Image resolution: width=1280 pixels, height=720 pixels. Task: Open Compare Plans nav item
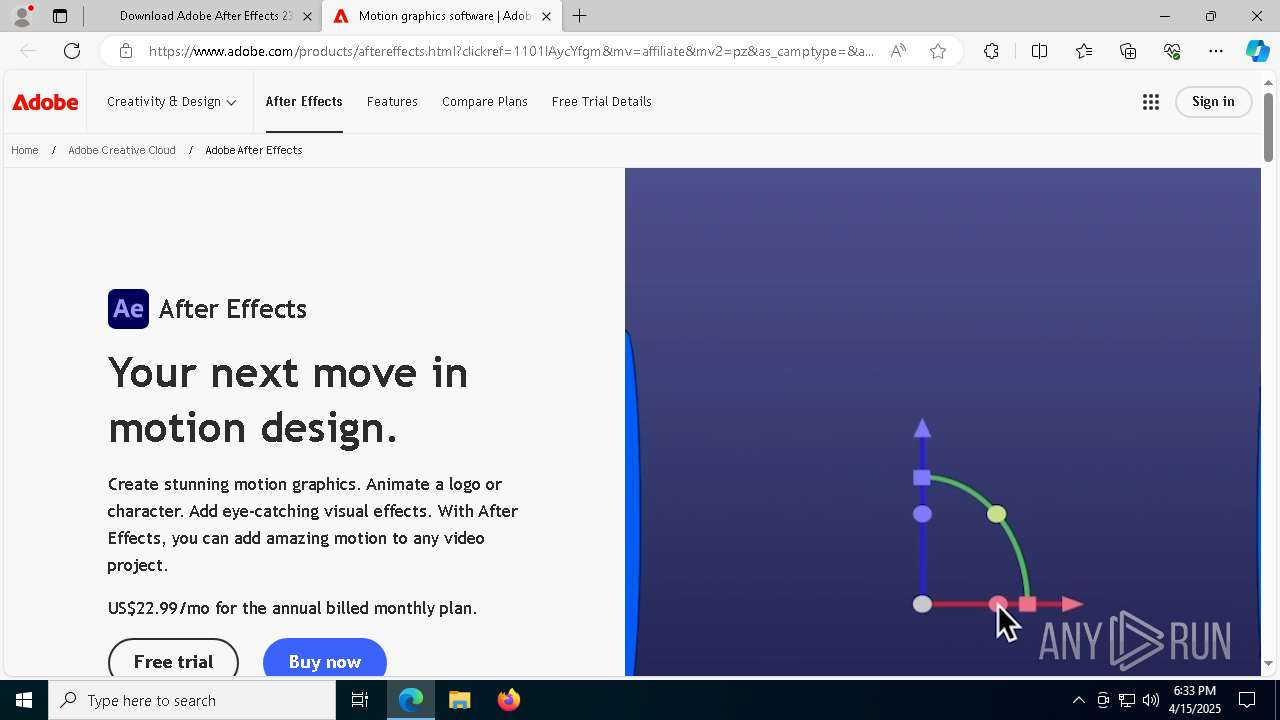tap(485, 102)
